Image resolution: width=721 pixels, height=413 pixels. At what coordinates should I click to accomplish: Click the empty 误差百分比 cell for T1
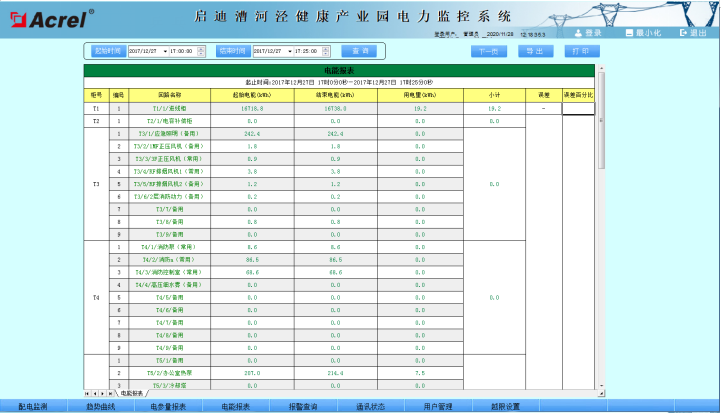click(x=578, y=108)
